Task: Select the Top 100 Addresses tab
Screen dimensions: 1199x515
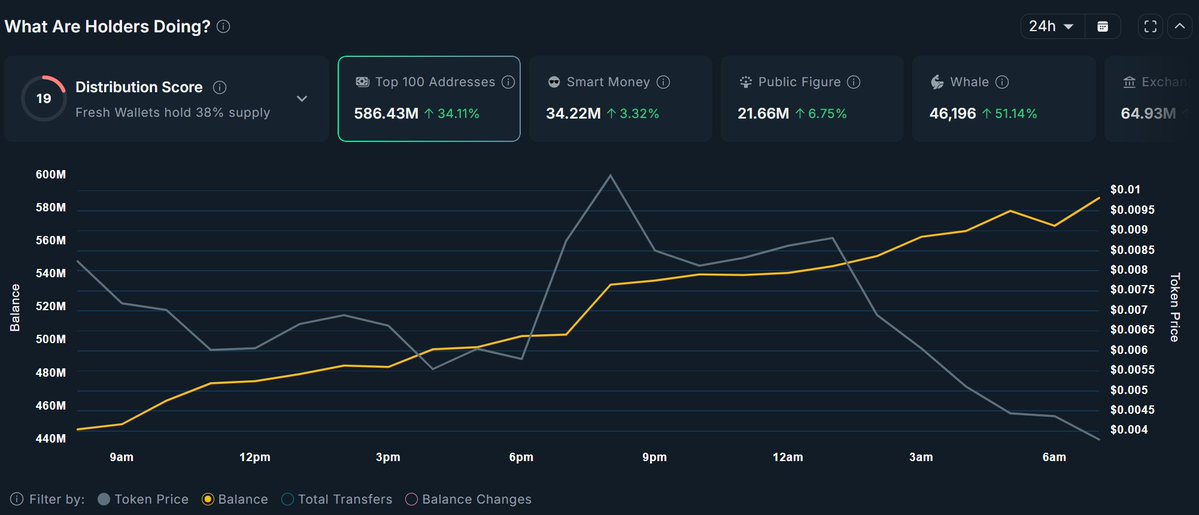Action: tap(428, 98)
